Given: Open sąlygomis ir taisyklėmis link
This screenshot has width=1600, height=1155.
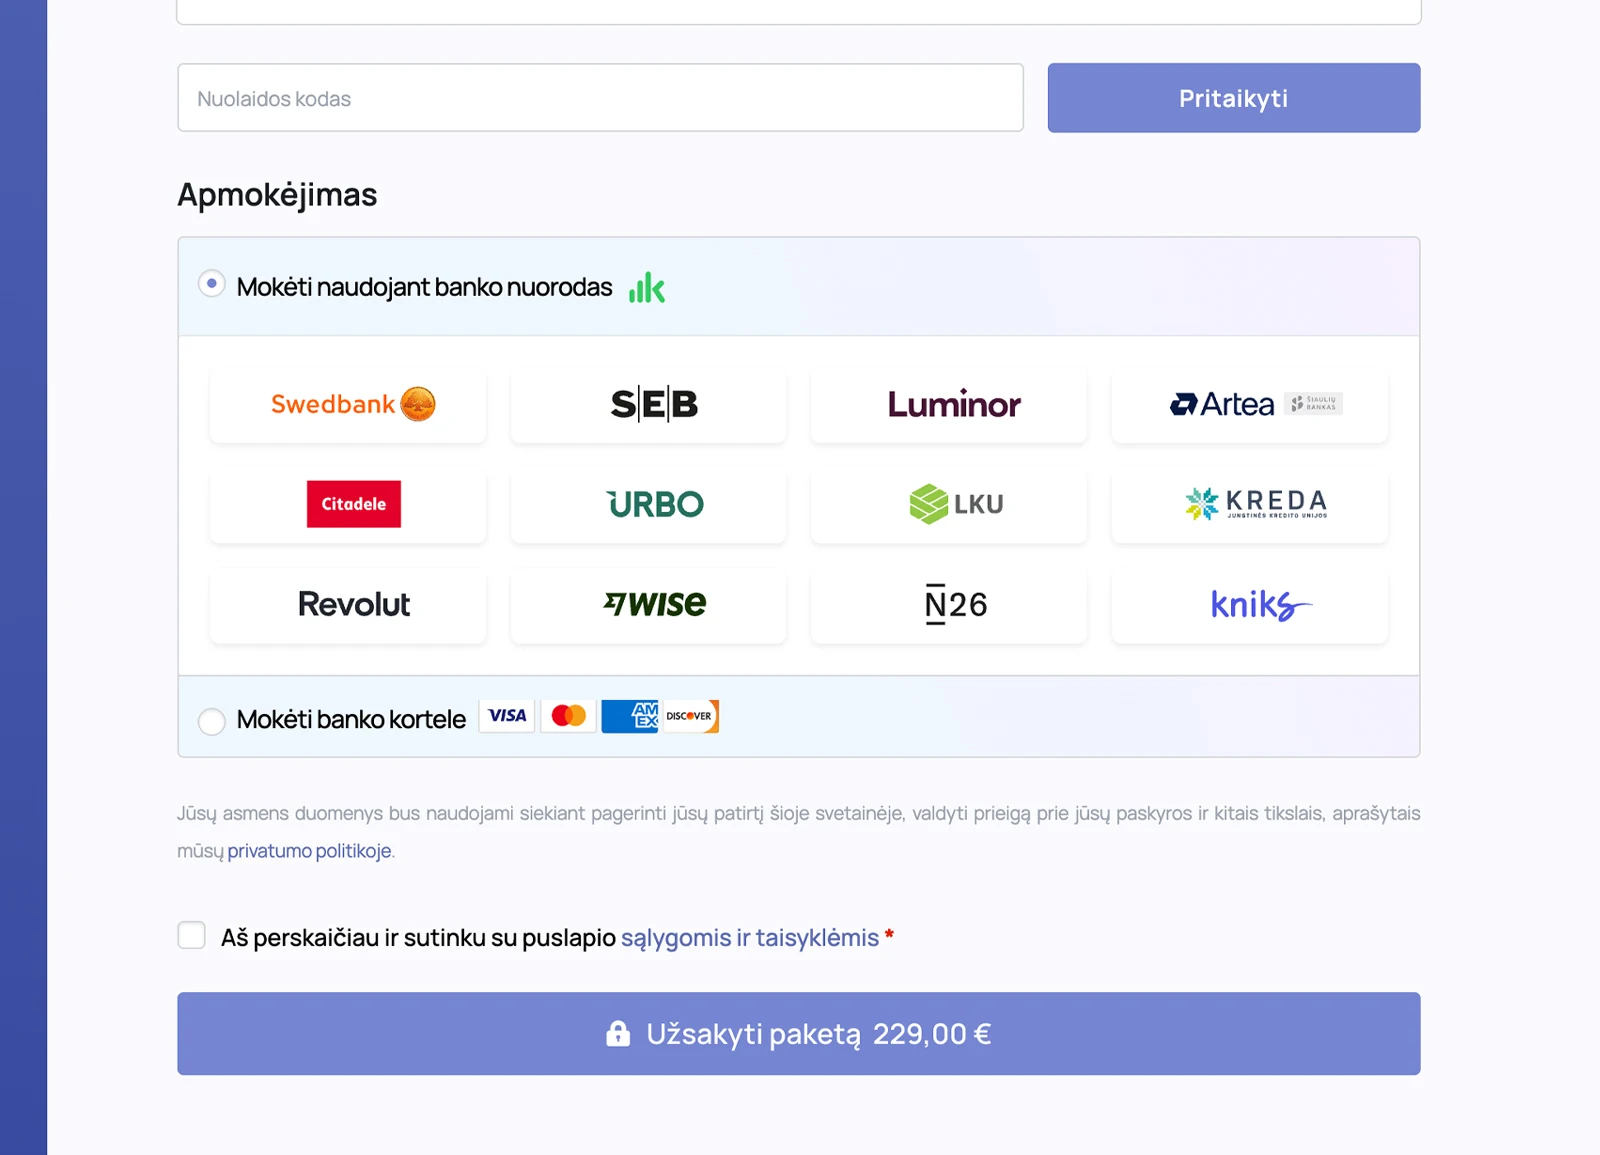Looking at the screenshot, I should (750, 938).
